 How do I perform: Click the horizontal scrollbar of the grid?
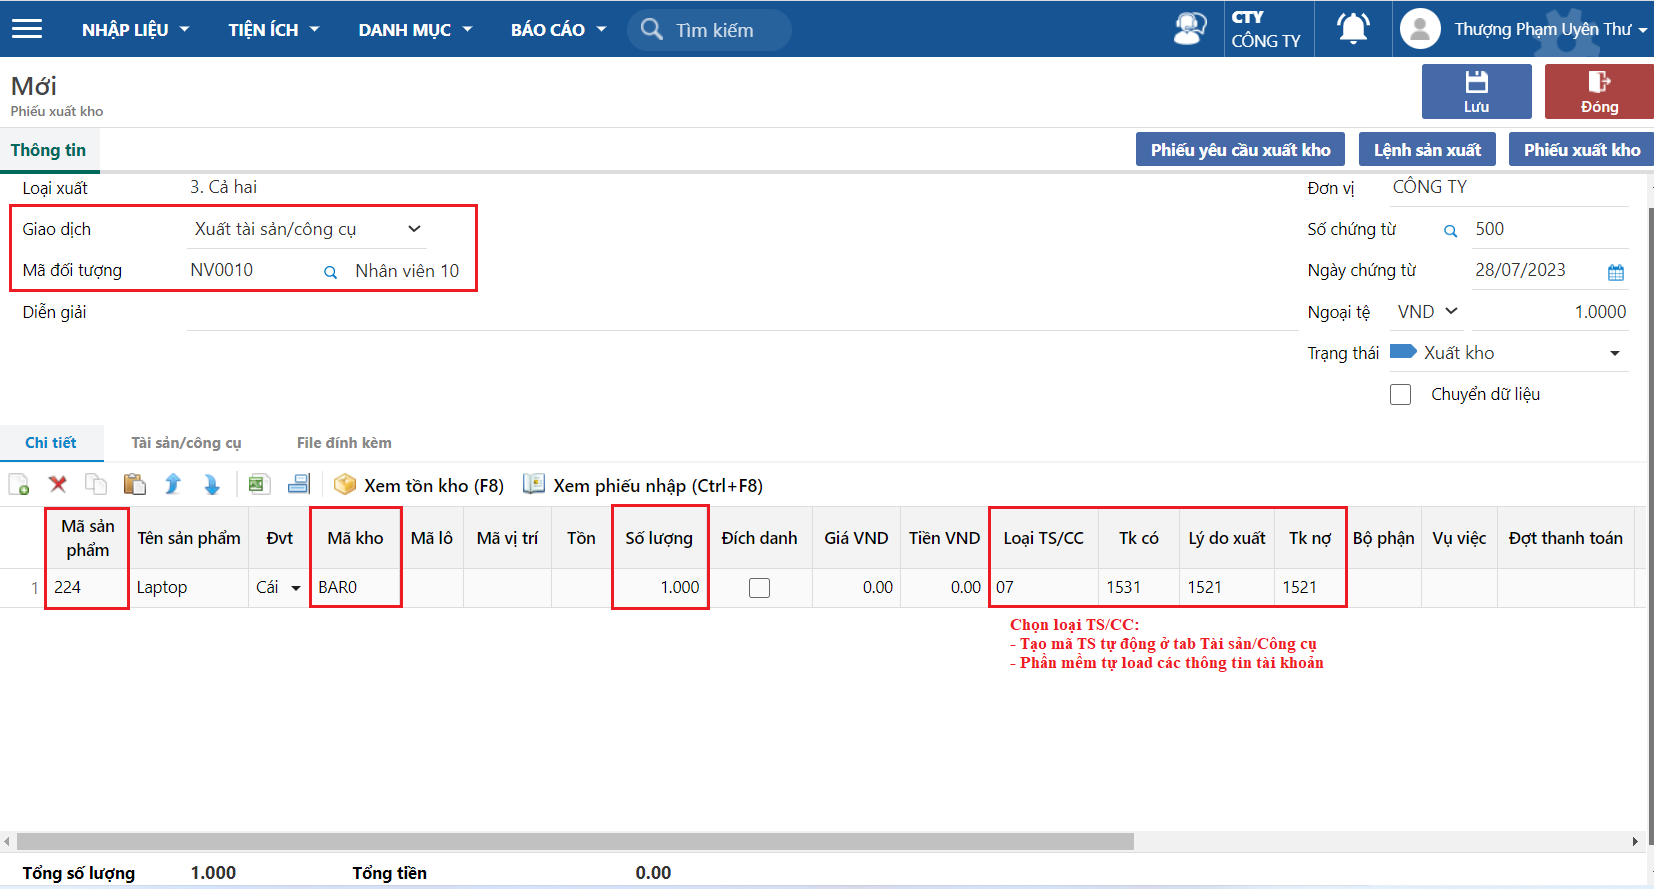[575, 842]
